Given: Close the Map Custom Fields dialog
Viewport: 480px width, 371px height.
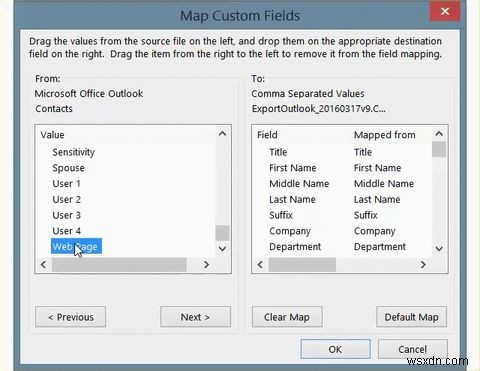Looking at the screenshot, I should (x=445, y=11).
